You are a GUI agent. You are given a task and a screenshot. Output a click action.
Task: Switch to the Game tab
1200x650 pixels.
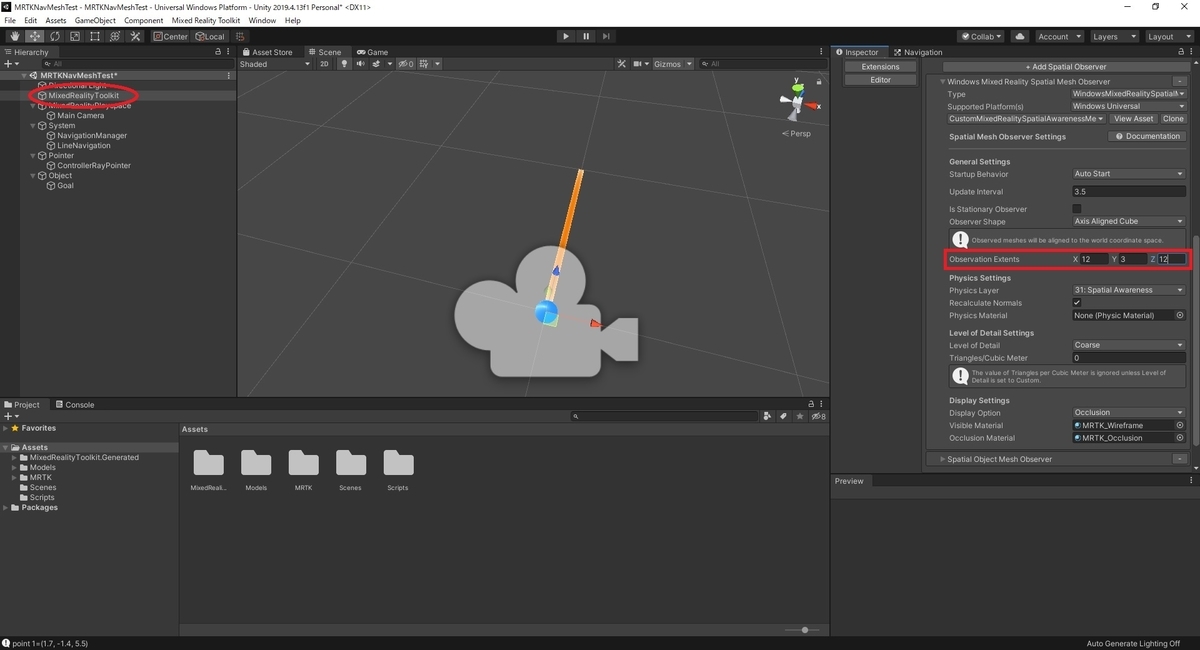[x=372, y=52]
